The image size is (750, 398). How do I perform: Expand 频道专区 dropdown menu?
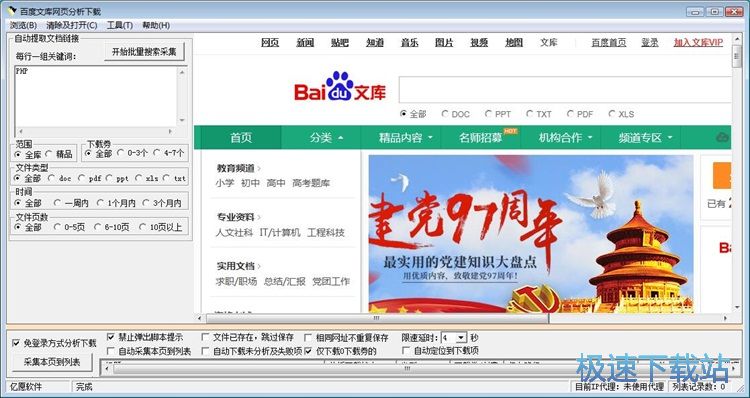click(x=670, y=138)
